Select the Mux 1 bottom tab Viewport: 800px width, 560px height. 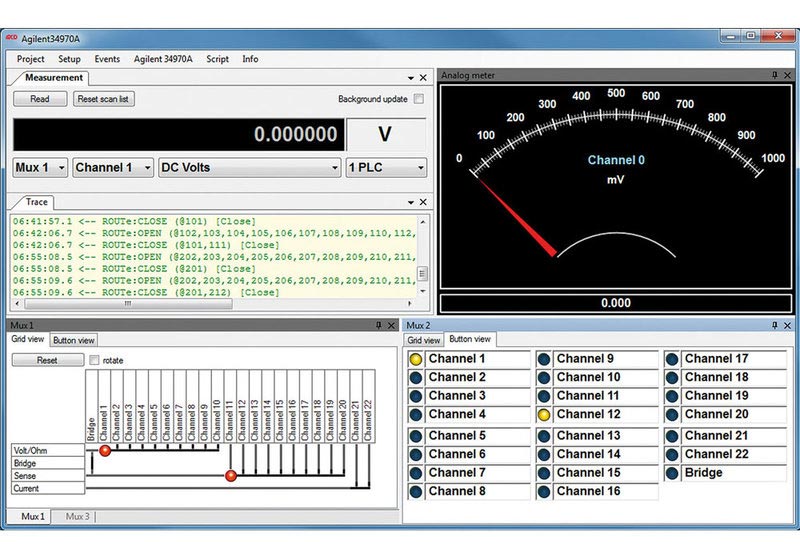tap(33, 516)
